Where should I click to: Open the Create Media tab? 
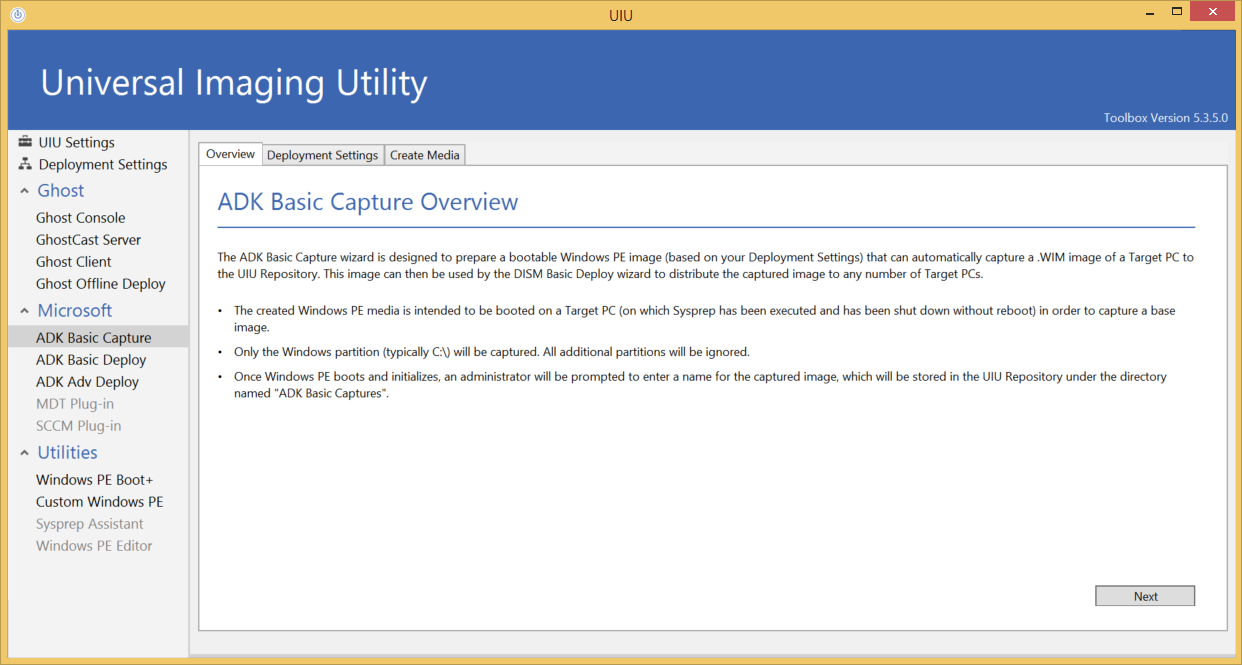click(x=425, y=155)
